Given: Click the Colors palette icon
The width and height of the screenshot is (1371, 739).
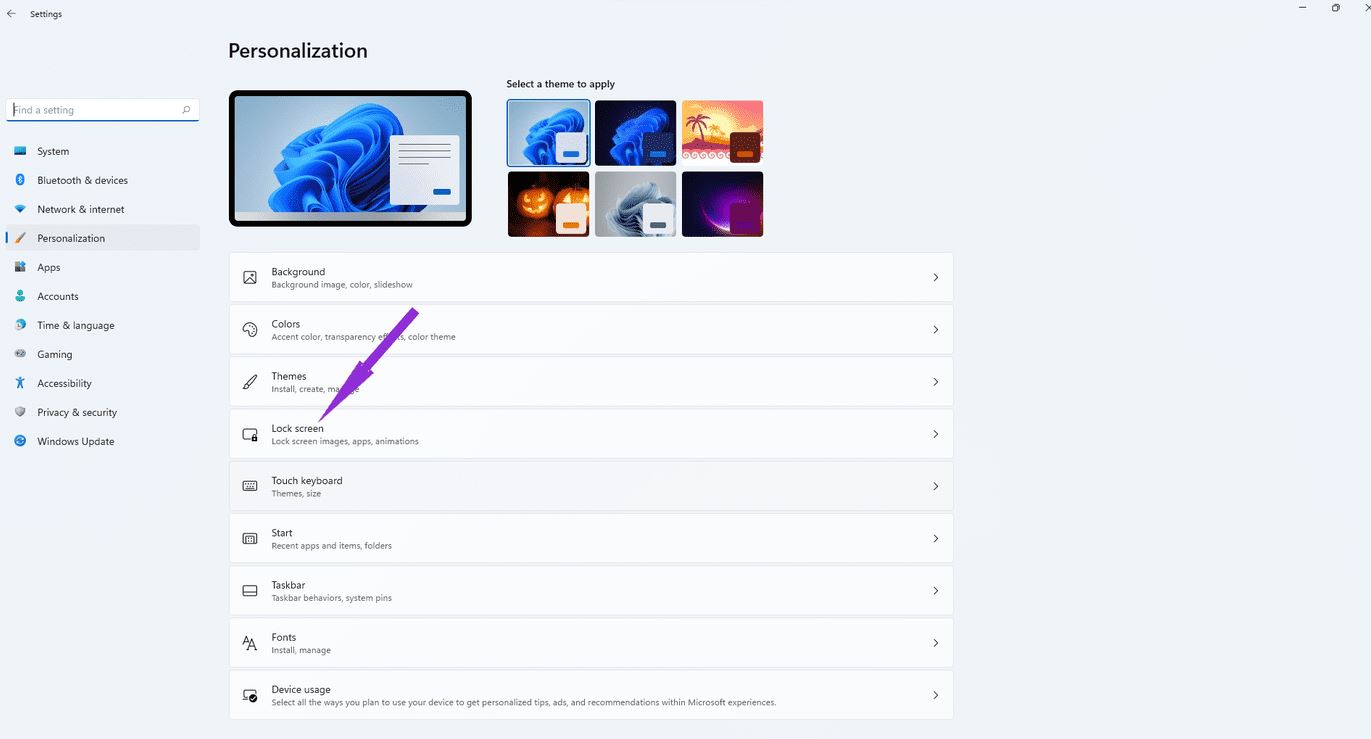Looking at the screenshot, I should 250,330.
